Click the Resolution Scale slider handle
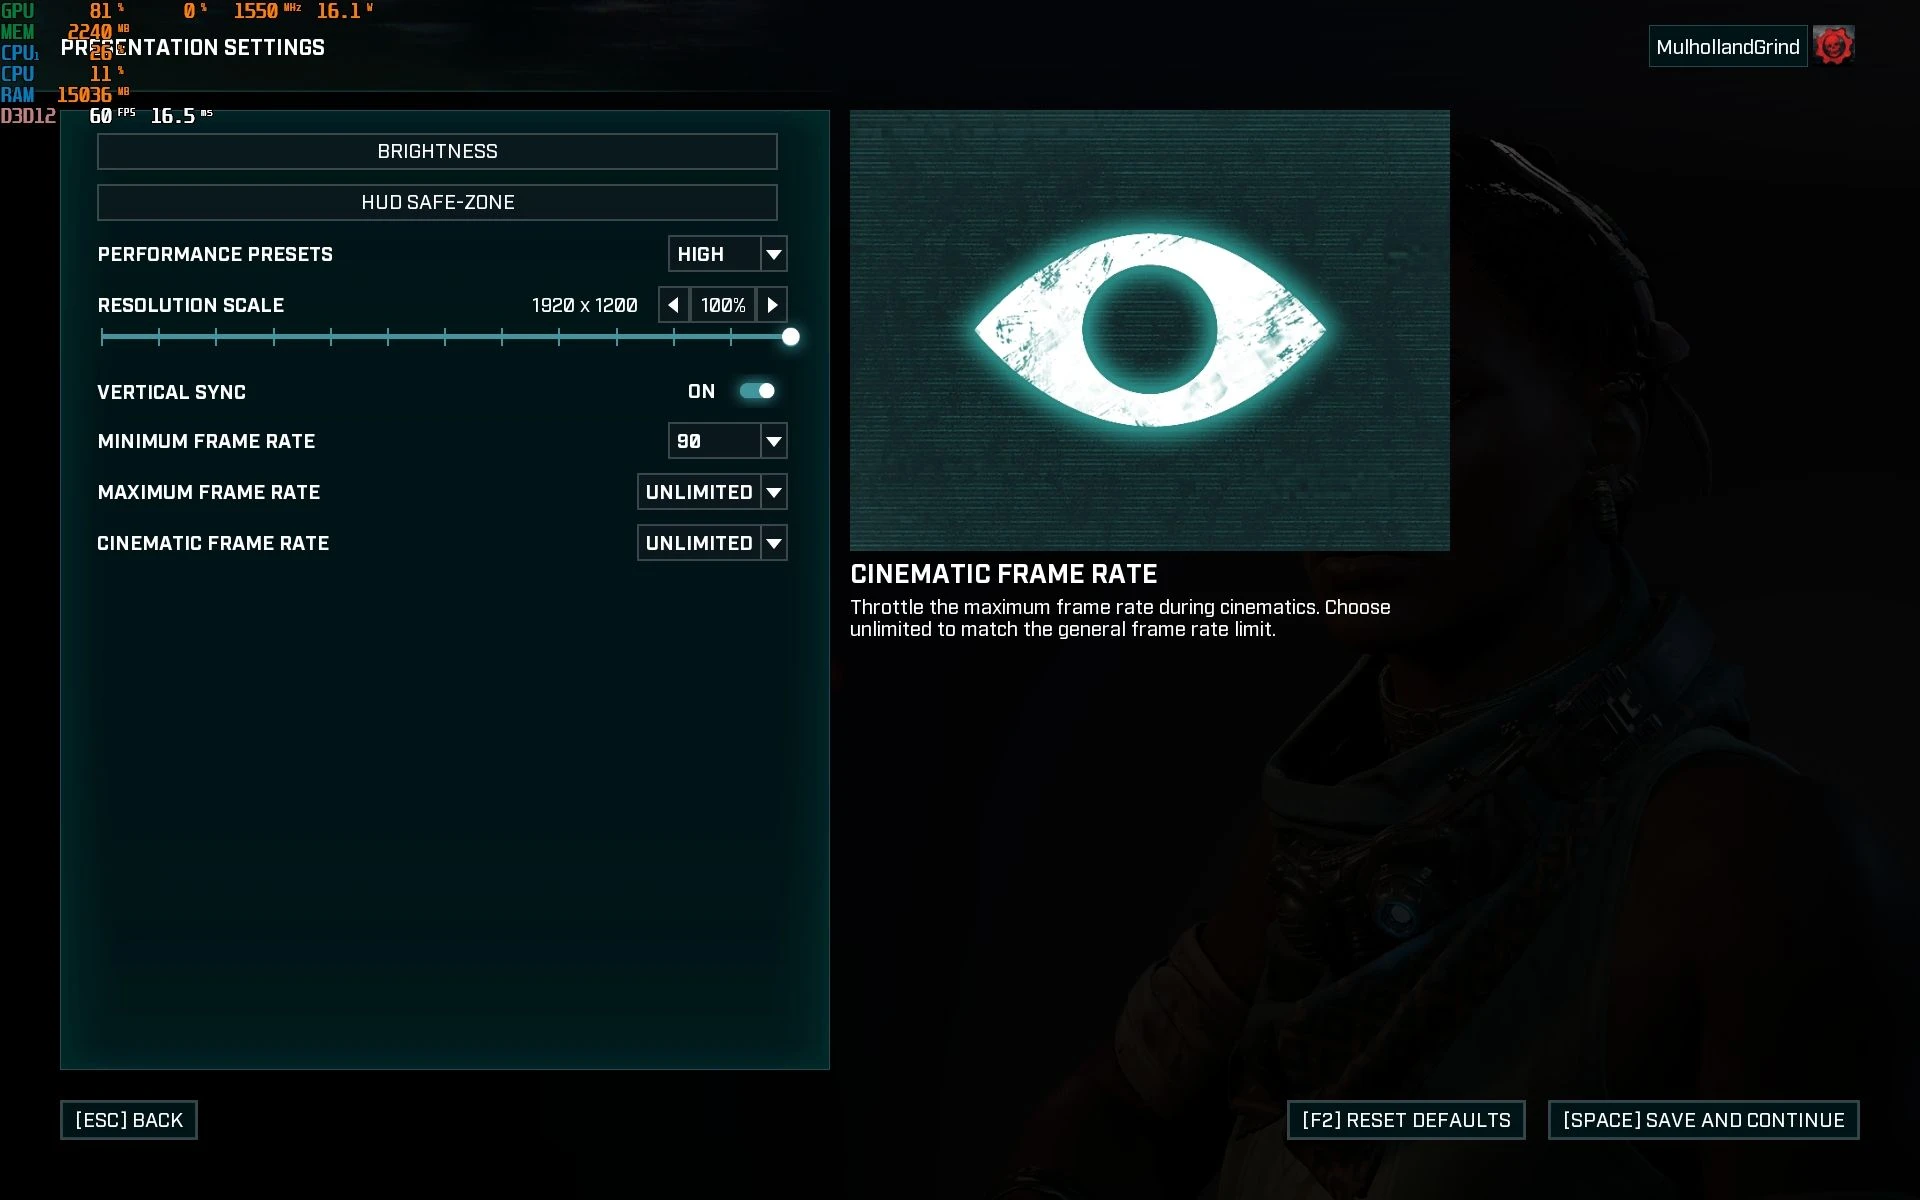Image resolution: width=1920 pixels, height=1200 pixels. (x=791, y=337)
